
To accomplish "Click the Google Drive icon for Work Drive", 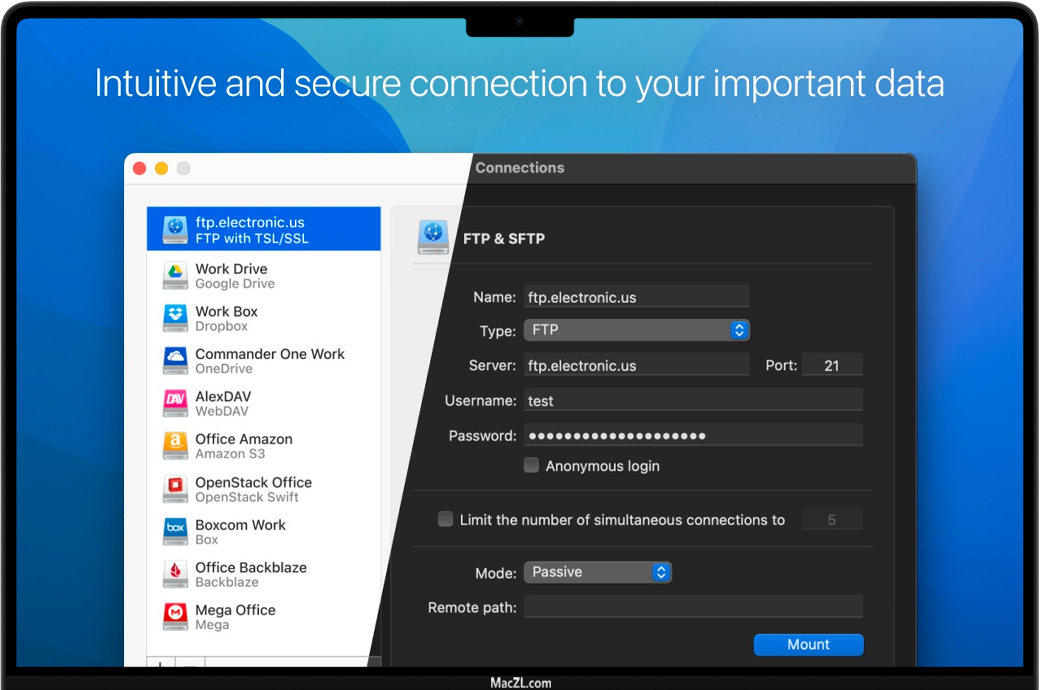I will [x=175, y=275].
